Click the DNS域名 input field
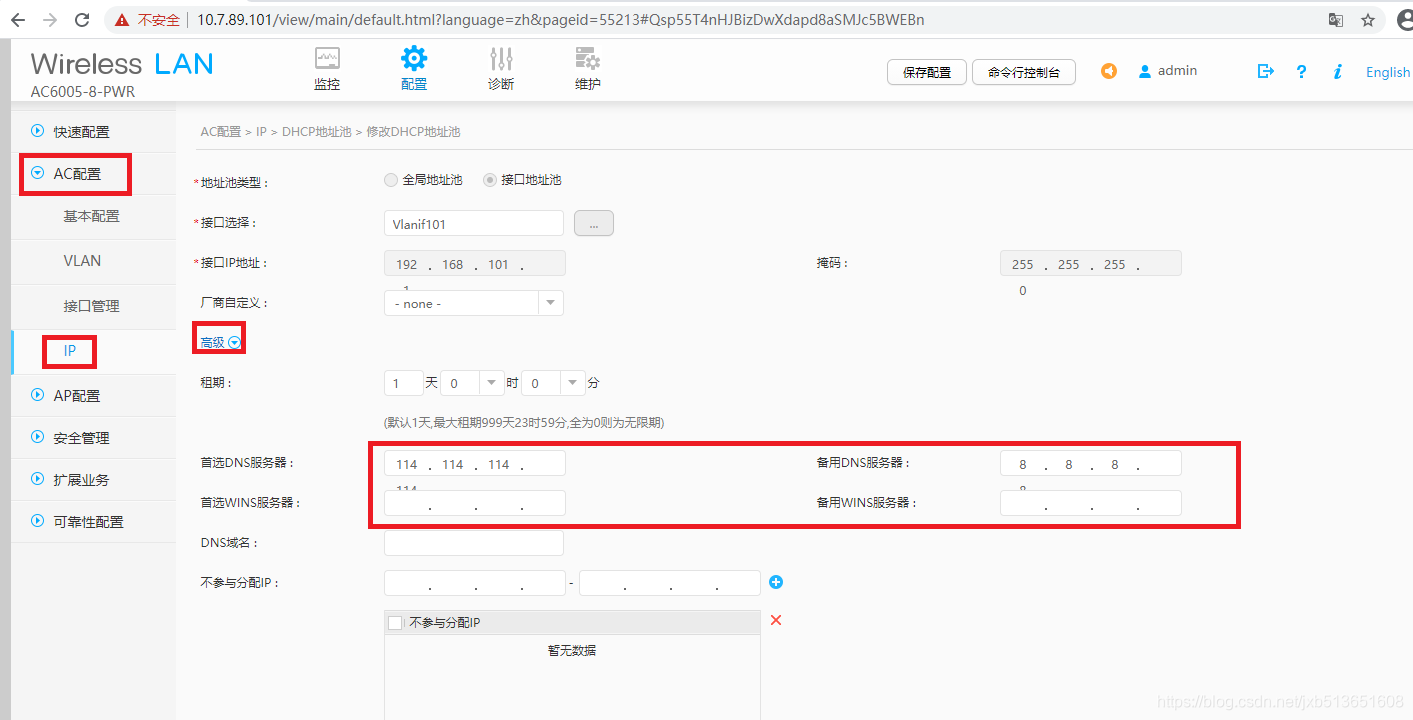1413x720 pixels. (474, 543)
